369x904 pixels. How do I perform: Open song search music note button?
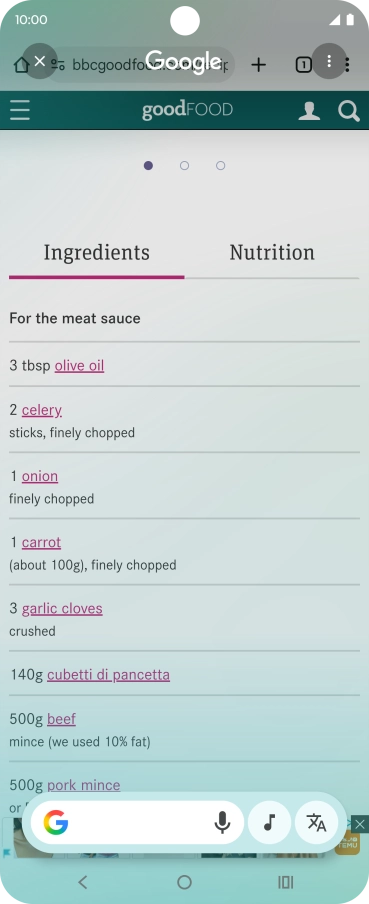point(269,822)
